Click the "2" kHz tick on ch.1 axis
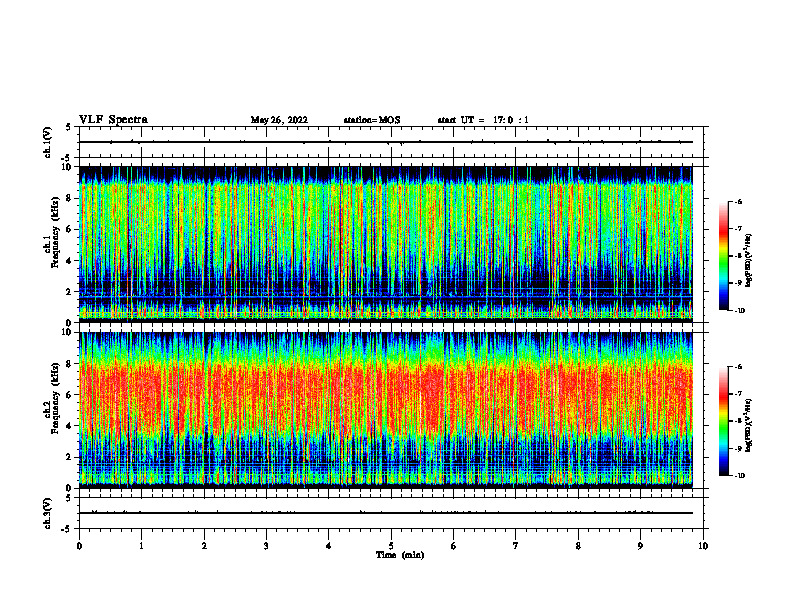Image resolution: width=792 pixels, height=612 pixels. [x=68, y=291]
